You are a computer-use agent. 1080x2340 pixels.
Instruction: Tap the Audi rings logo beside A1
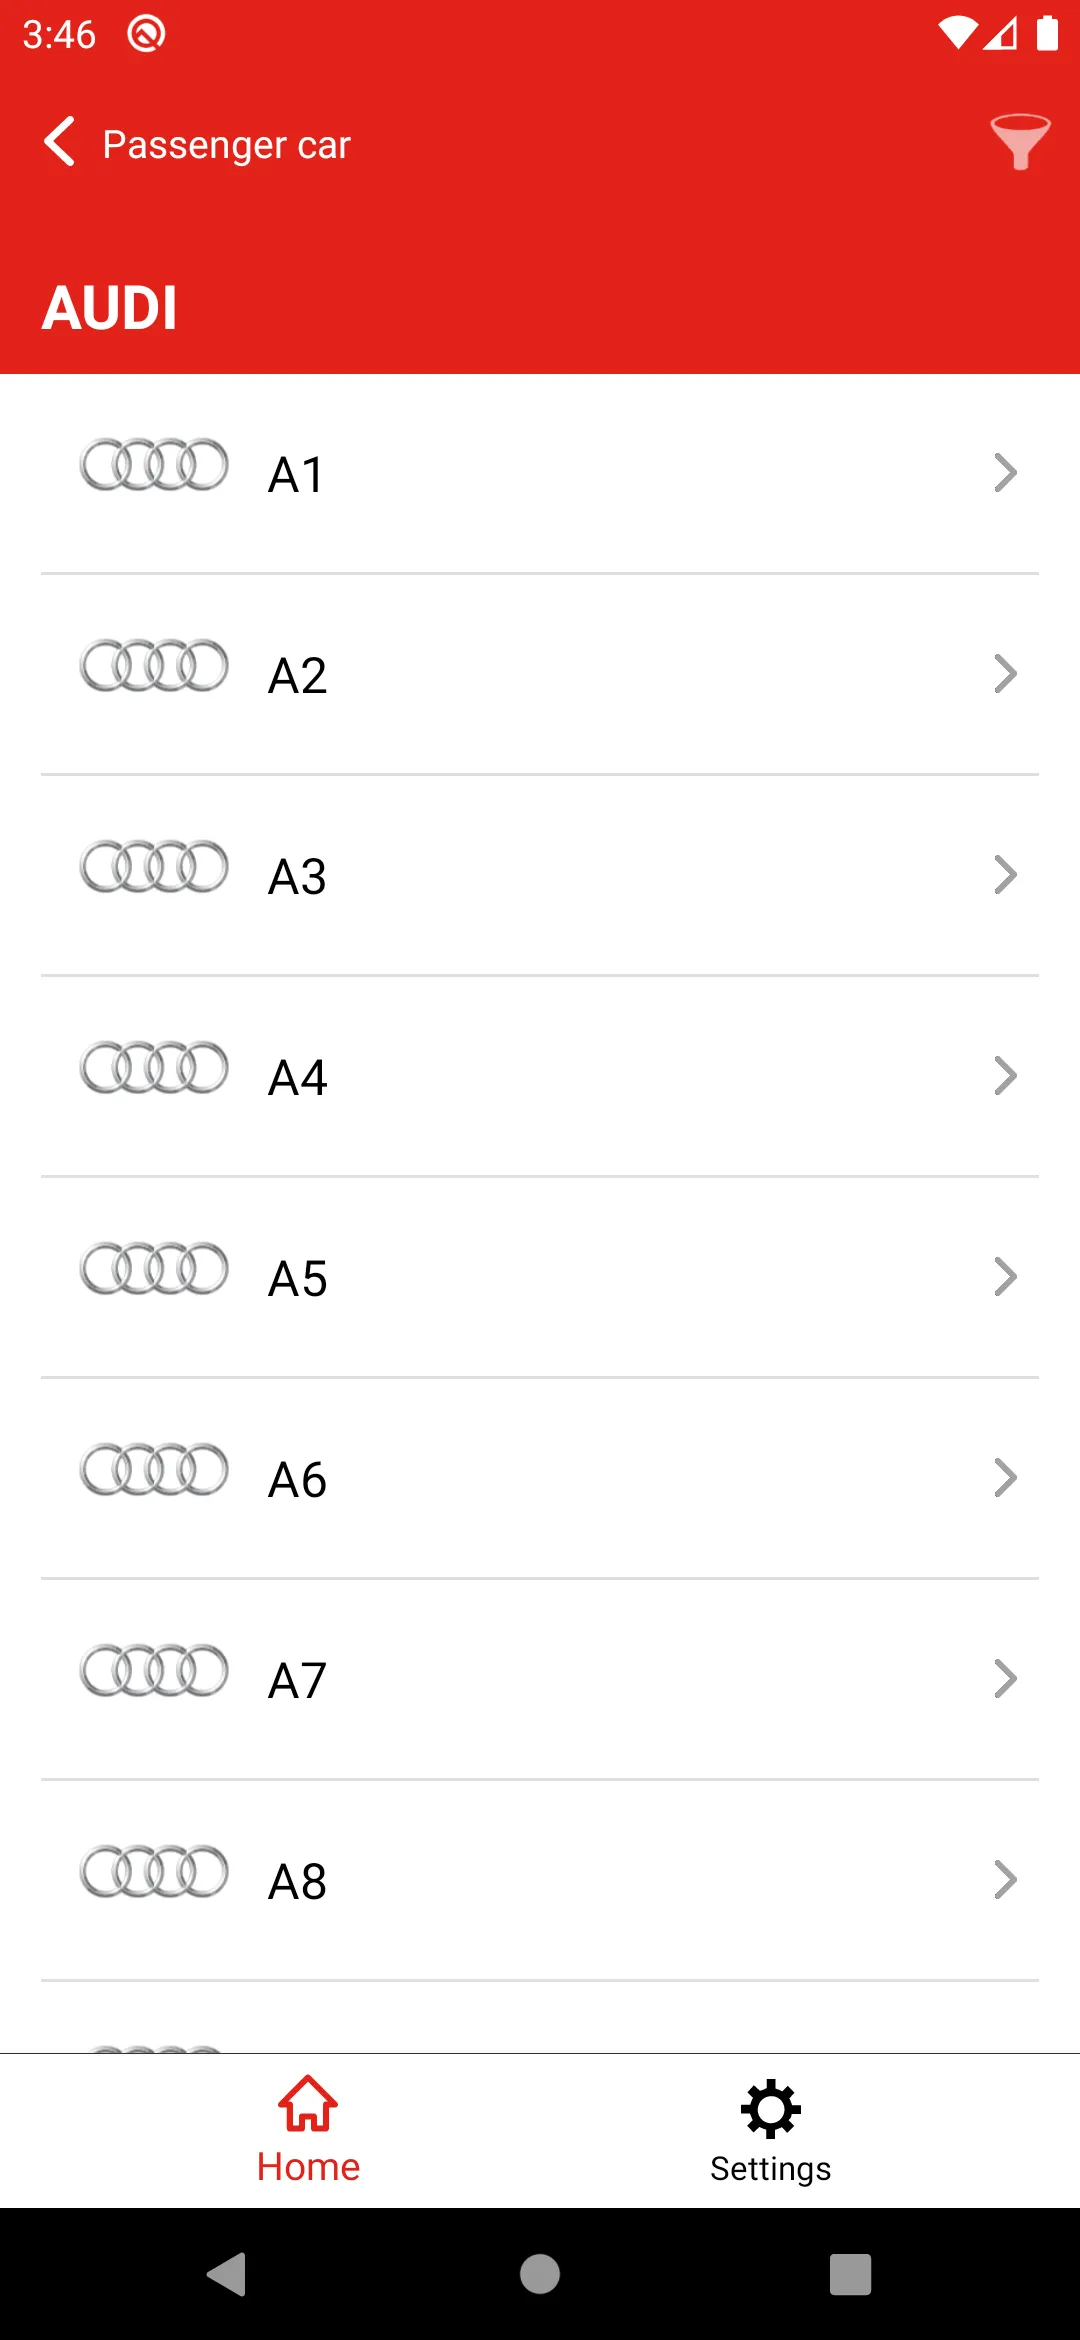(154, 465)
